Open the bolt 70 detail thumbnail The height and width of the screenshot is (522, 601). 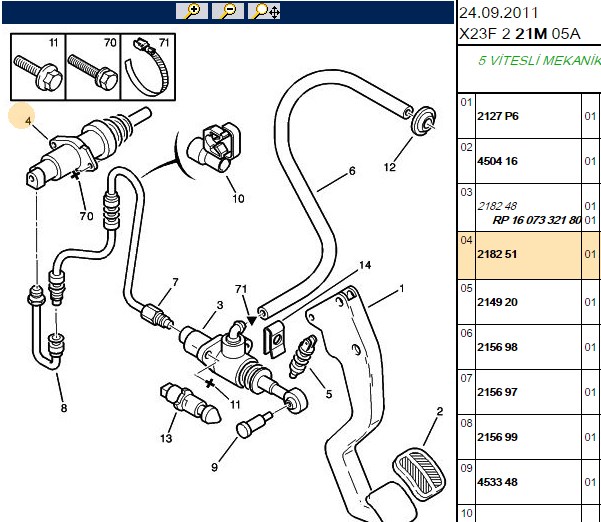[93, 67]
